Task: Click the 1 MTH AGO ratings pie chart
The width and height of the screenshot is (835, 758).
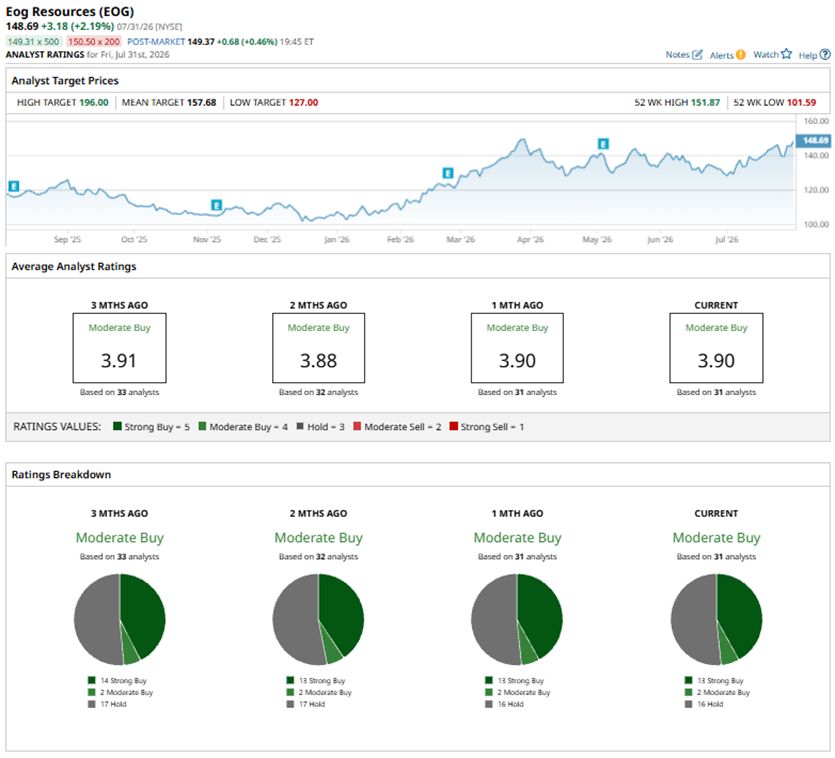Action: tap(517, 619)
